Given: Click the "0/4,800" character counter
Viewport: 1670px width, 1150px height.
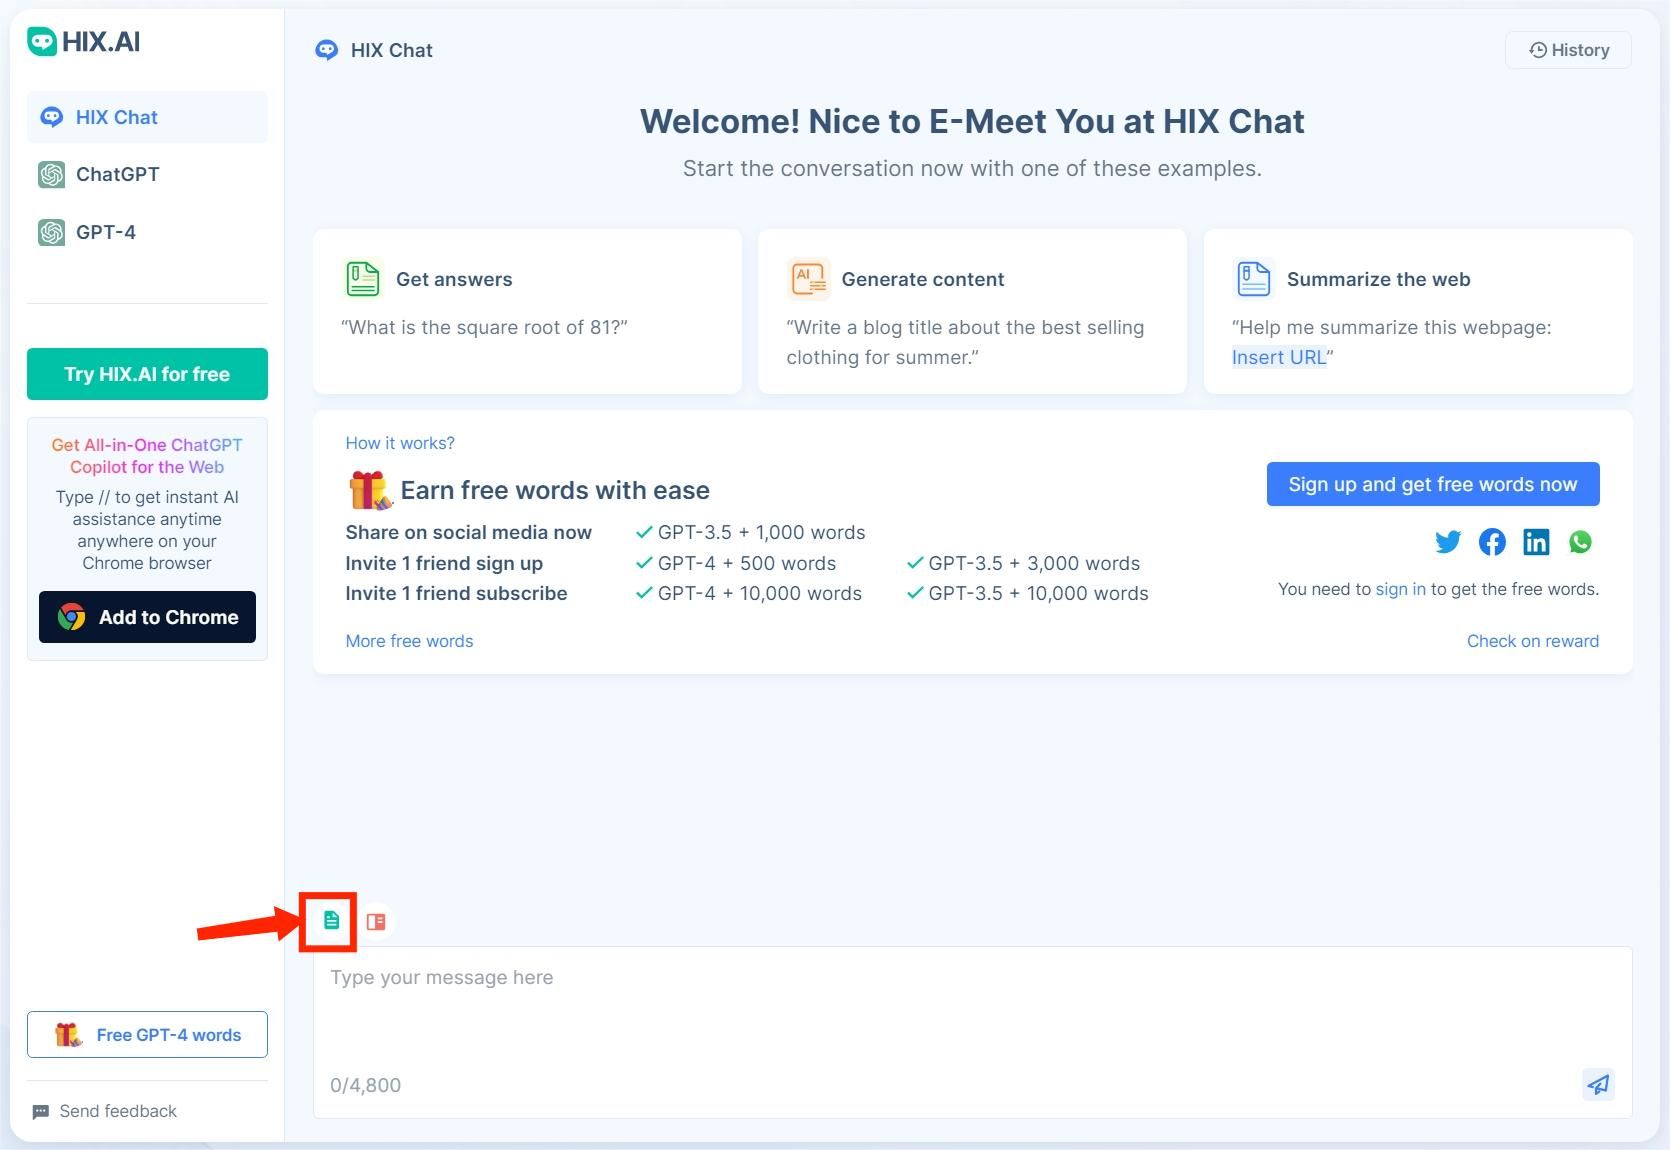Looking at the screenshot, I should pos(365,1085).
